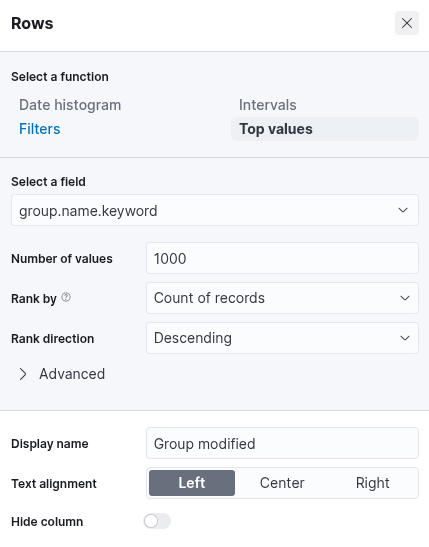Screen dimensions: 429x547
Task: Click the Display name text field
Action: (x=282, y=443)
